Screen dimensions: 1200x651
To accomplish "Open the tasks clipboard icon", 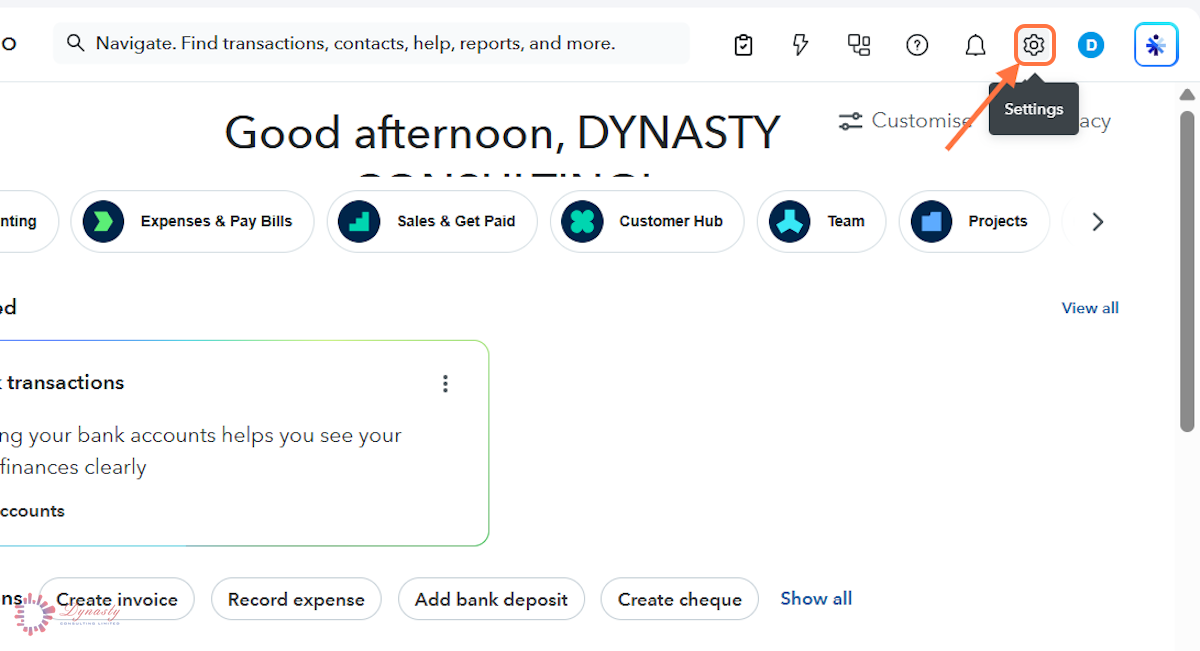I will point(743,45).
